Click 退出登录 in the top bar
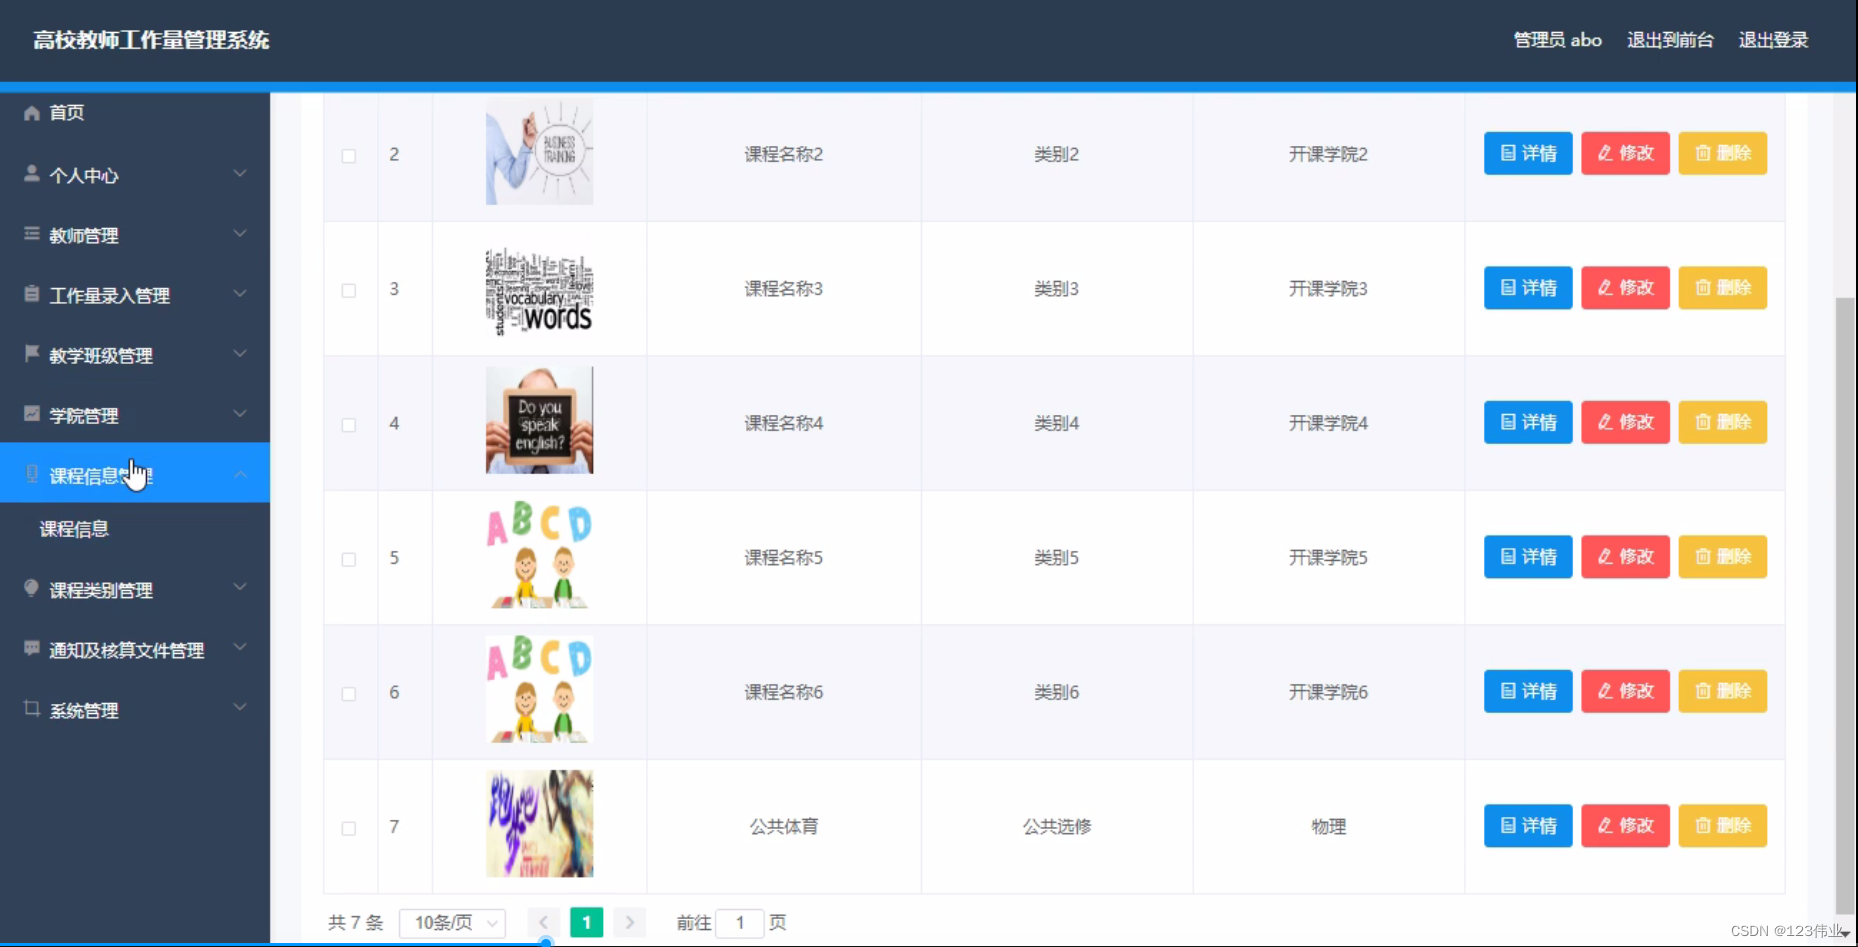 (1773, 40)
